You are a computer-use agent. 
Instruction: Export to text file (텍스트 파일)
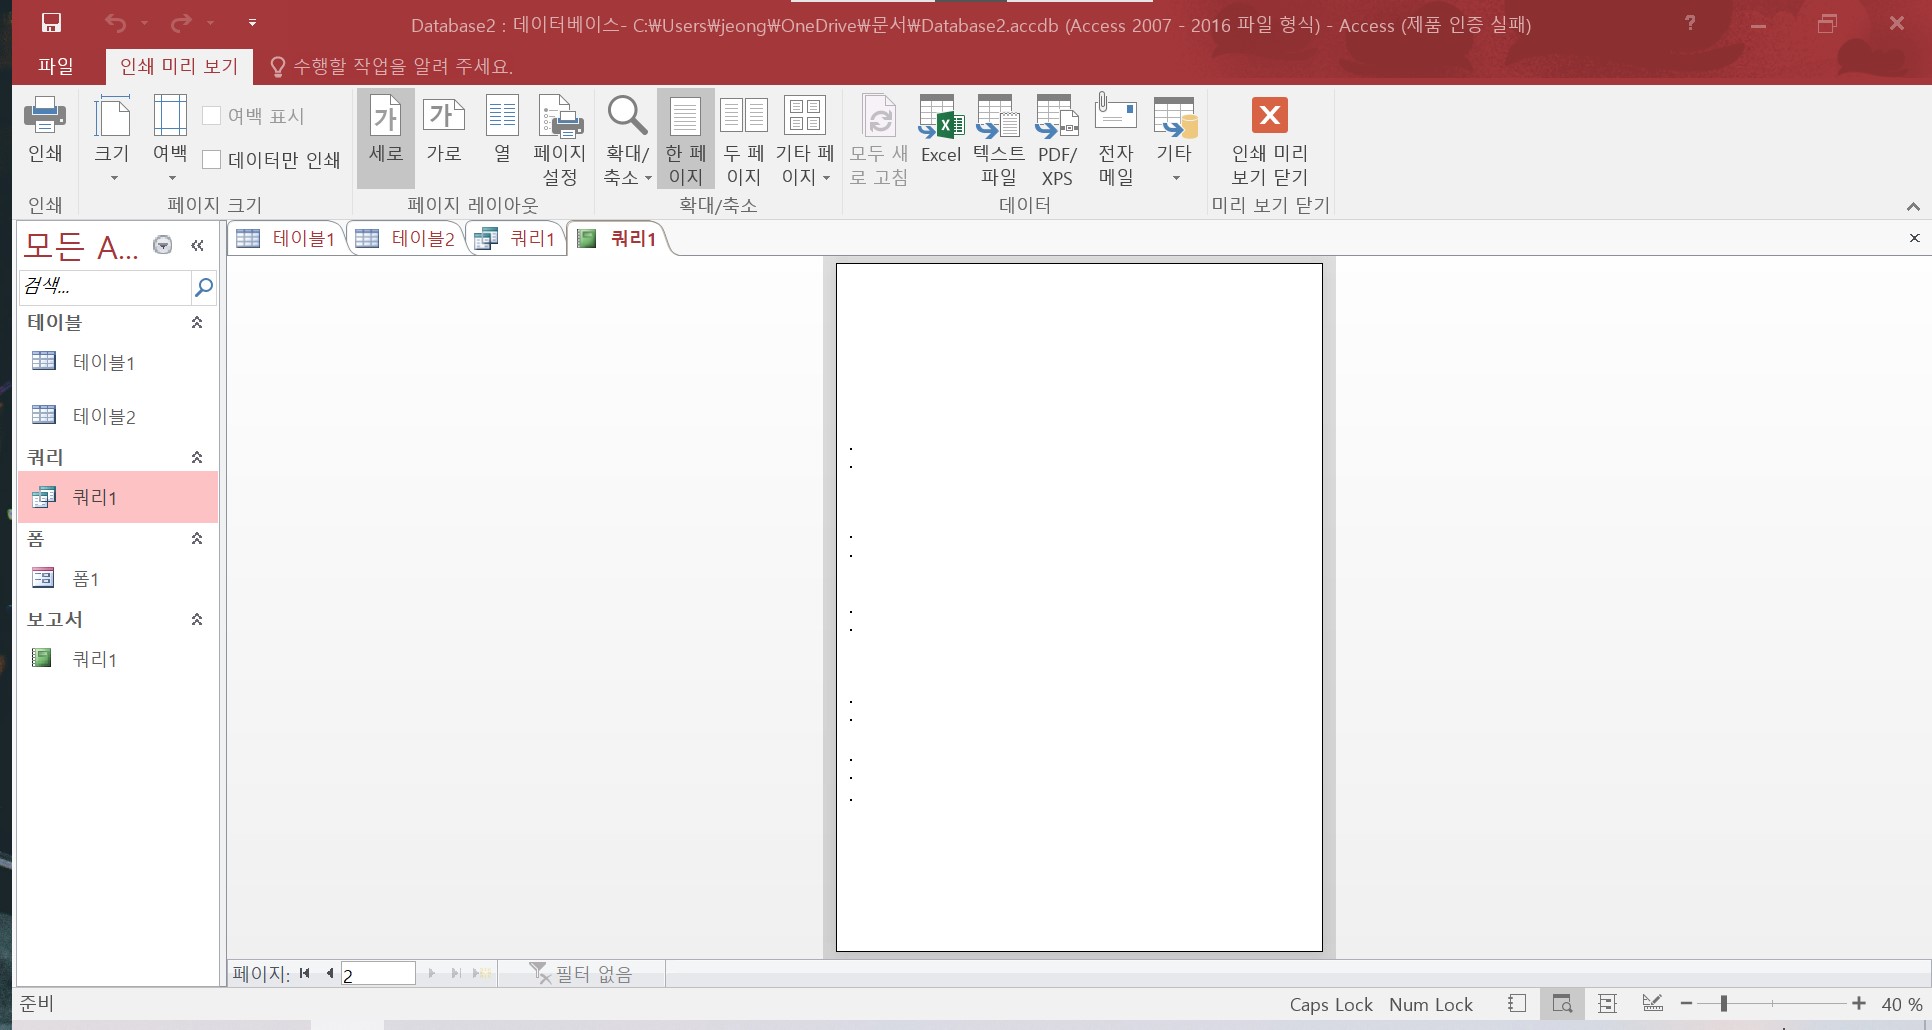pyautogui.click(x=998, y=140)
